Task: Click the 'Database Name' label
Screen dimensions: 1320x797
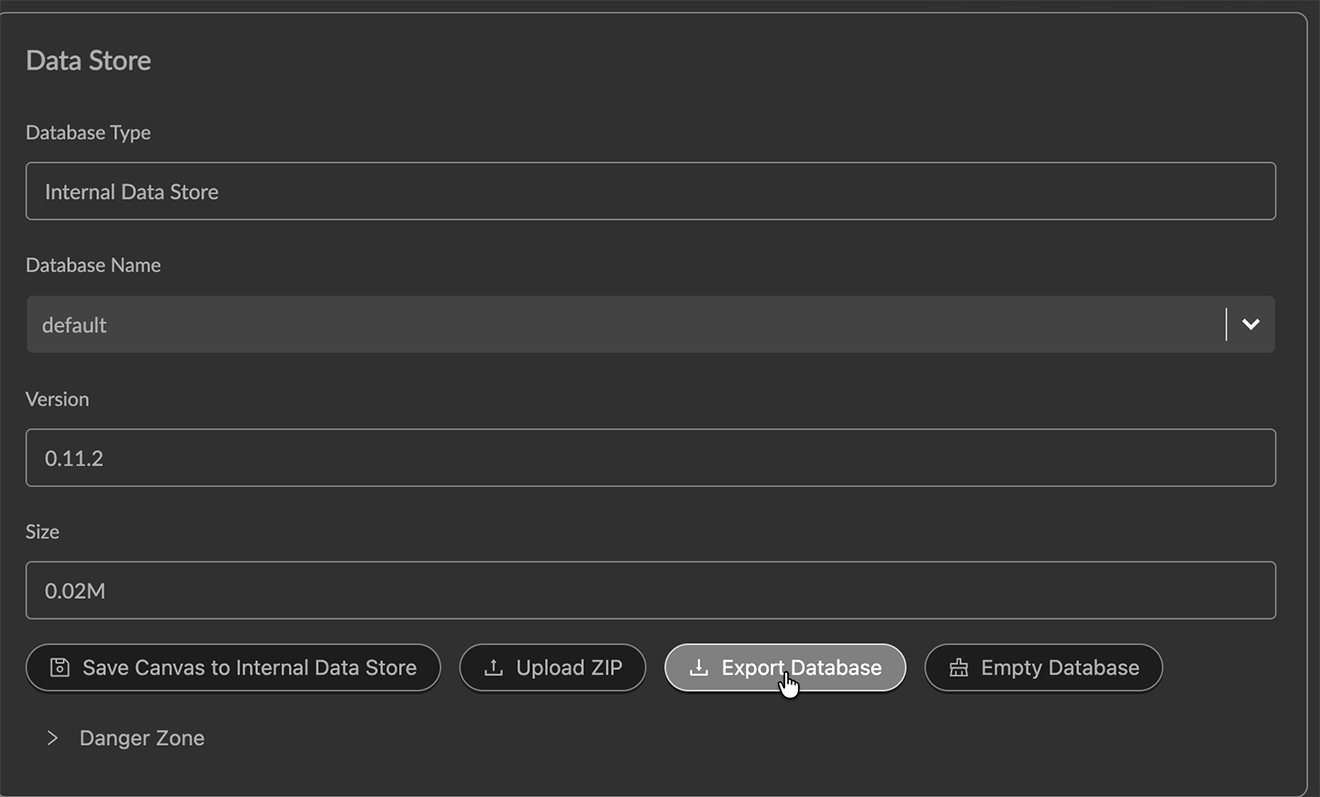Action: (93, 265)
